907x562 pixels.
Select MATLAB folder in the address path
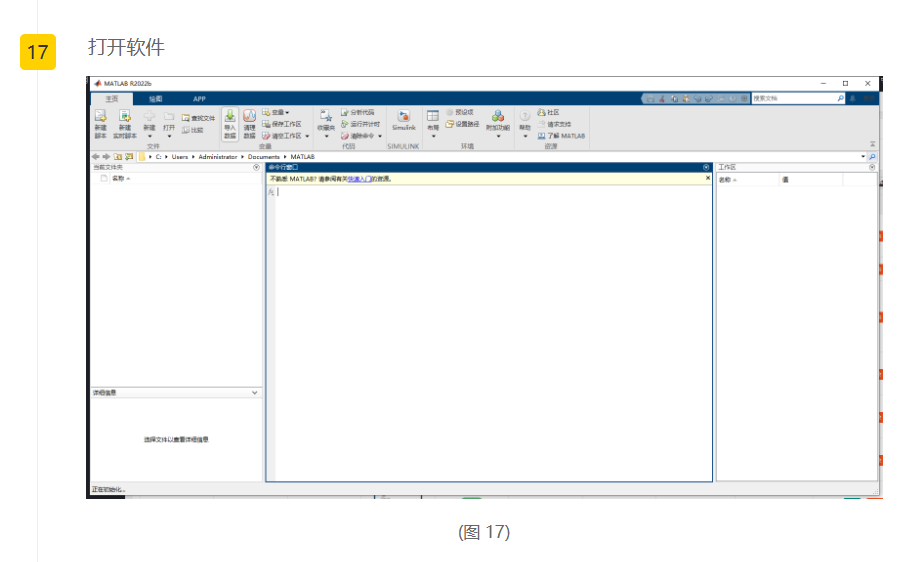[x=303, y=157]
